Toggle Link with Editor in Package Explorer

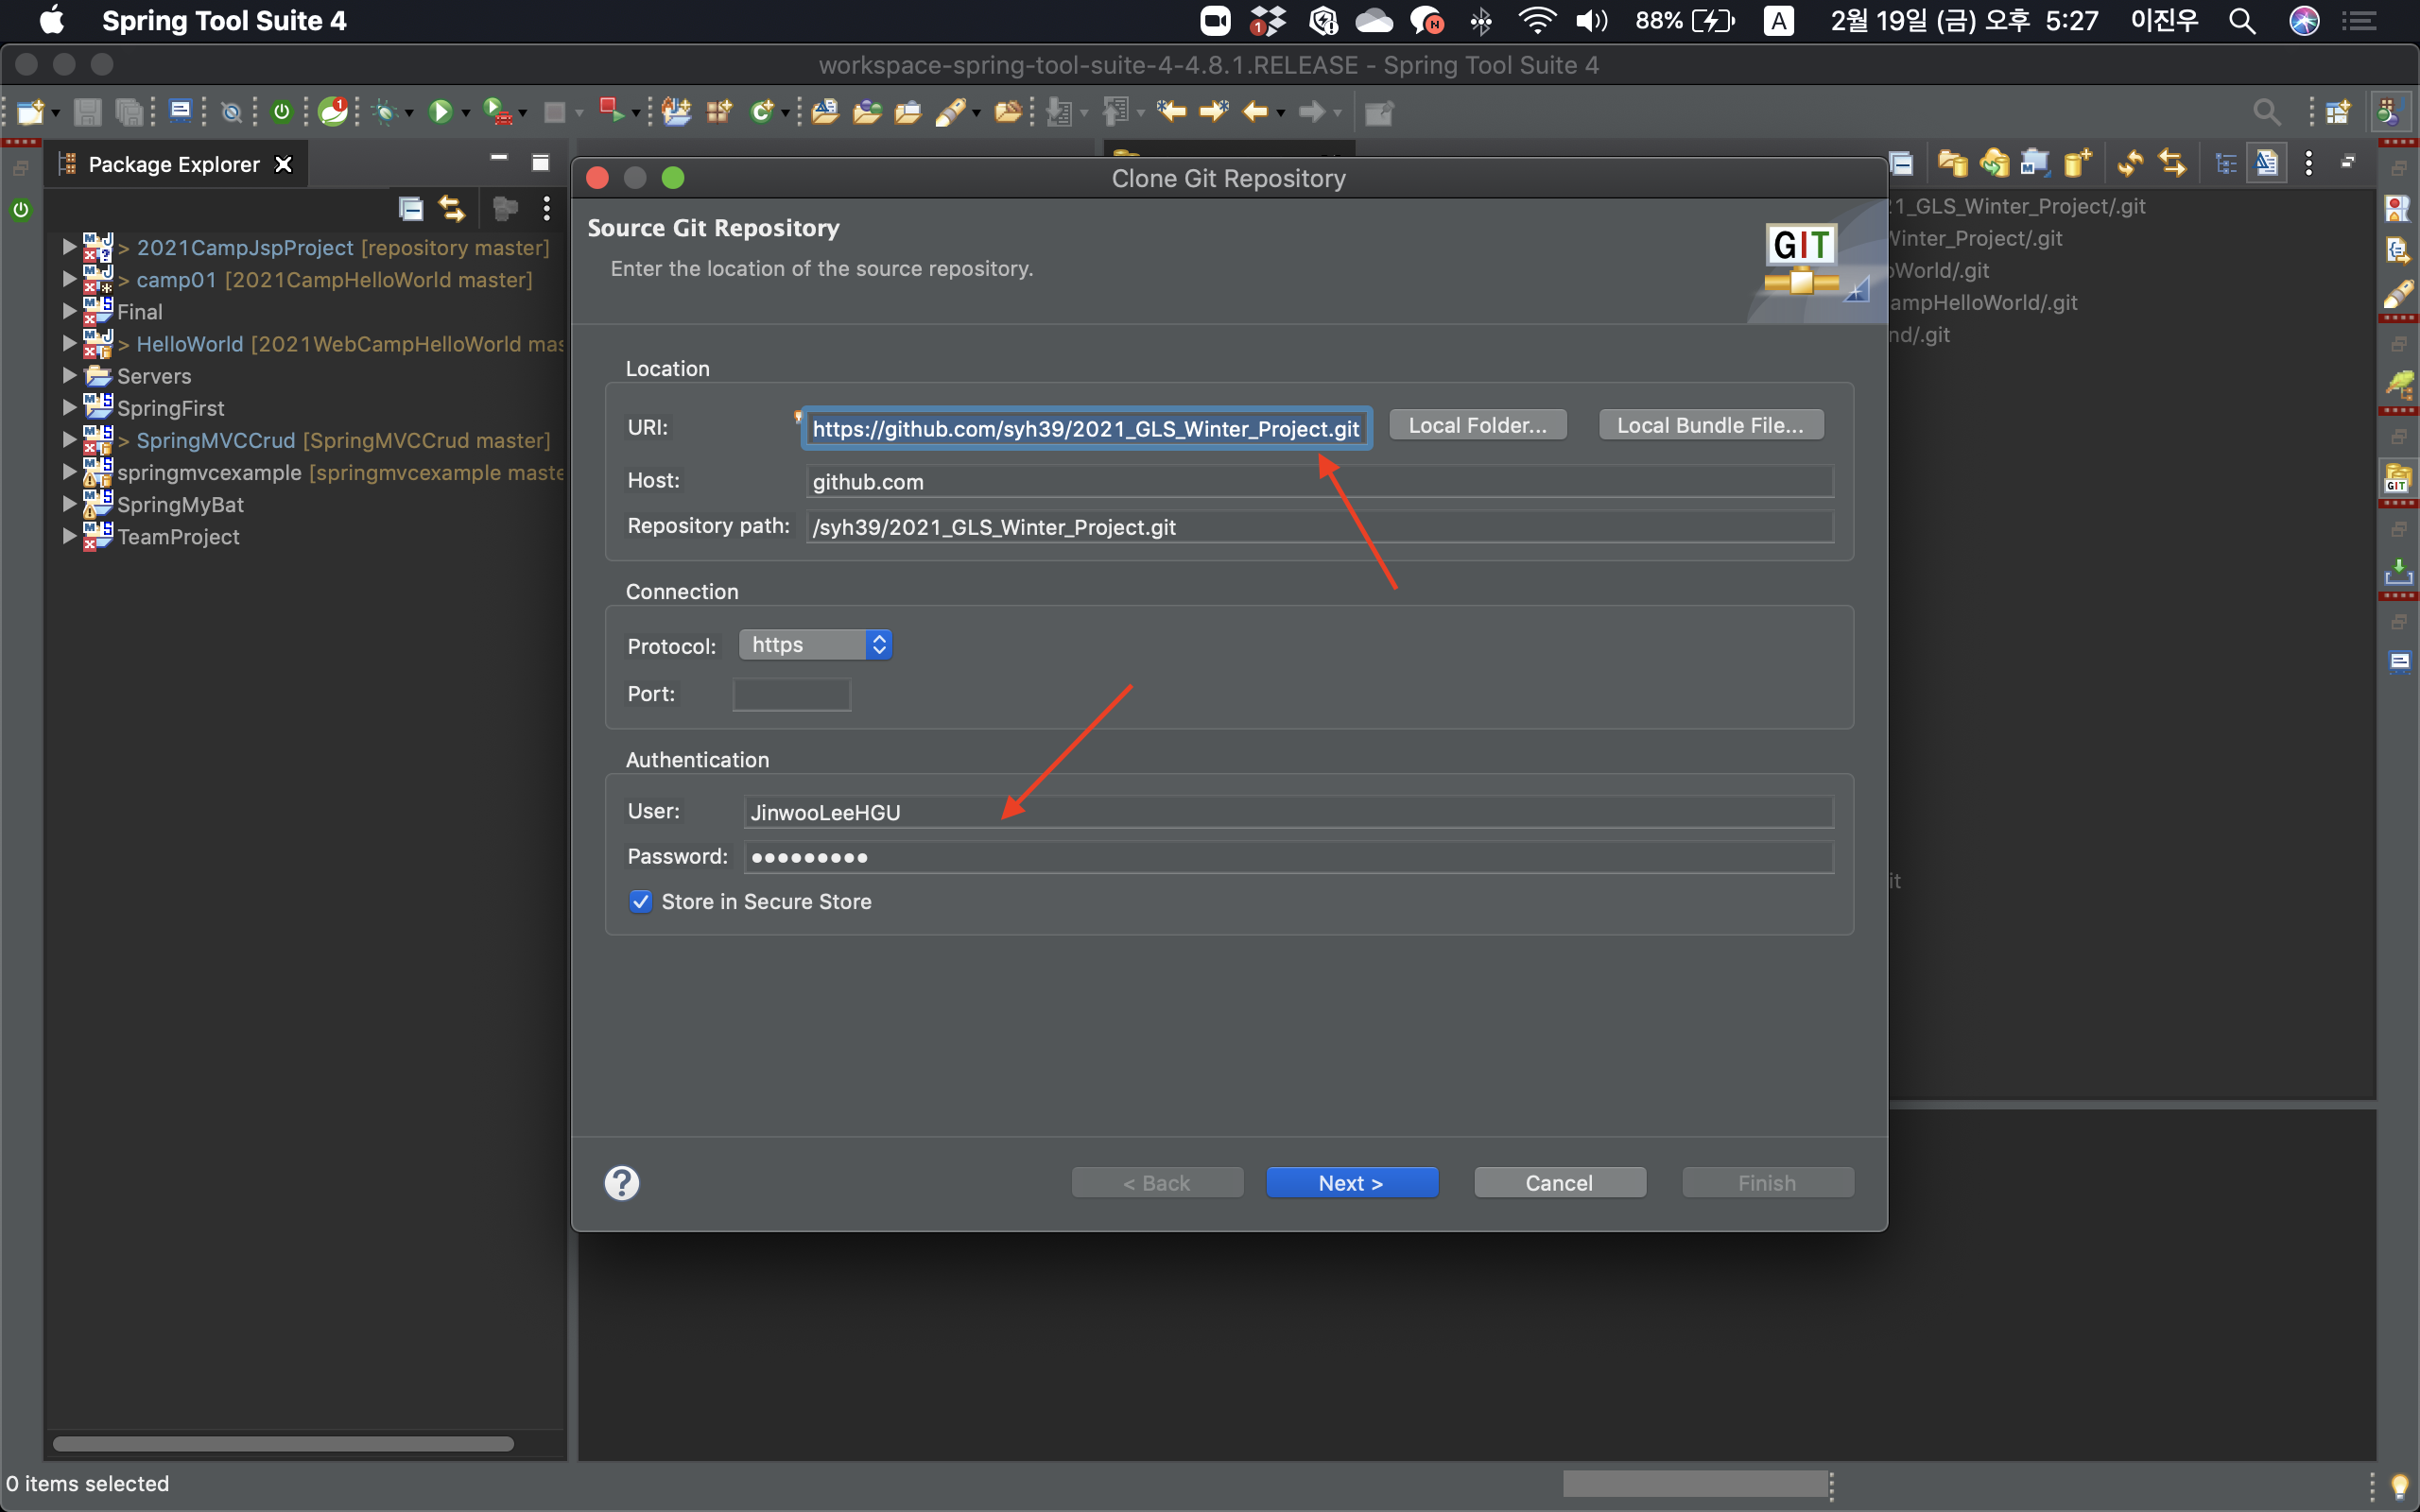[452, 208]
